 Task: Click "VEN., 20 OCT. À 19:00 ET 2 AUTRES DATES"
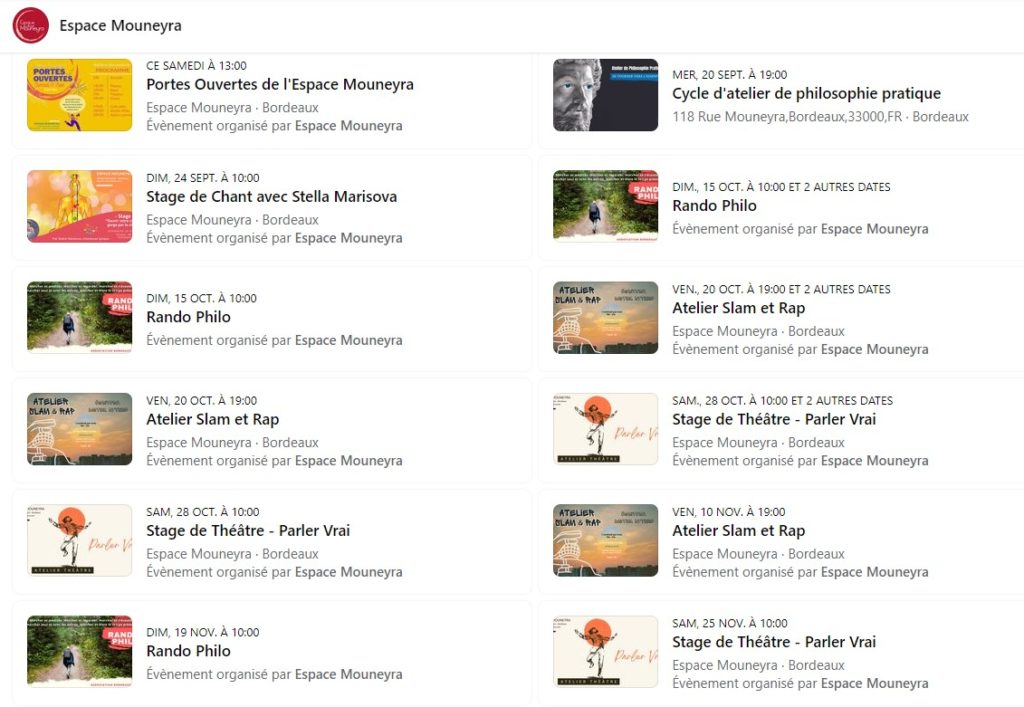[781, 289]
